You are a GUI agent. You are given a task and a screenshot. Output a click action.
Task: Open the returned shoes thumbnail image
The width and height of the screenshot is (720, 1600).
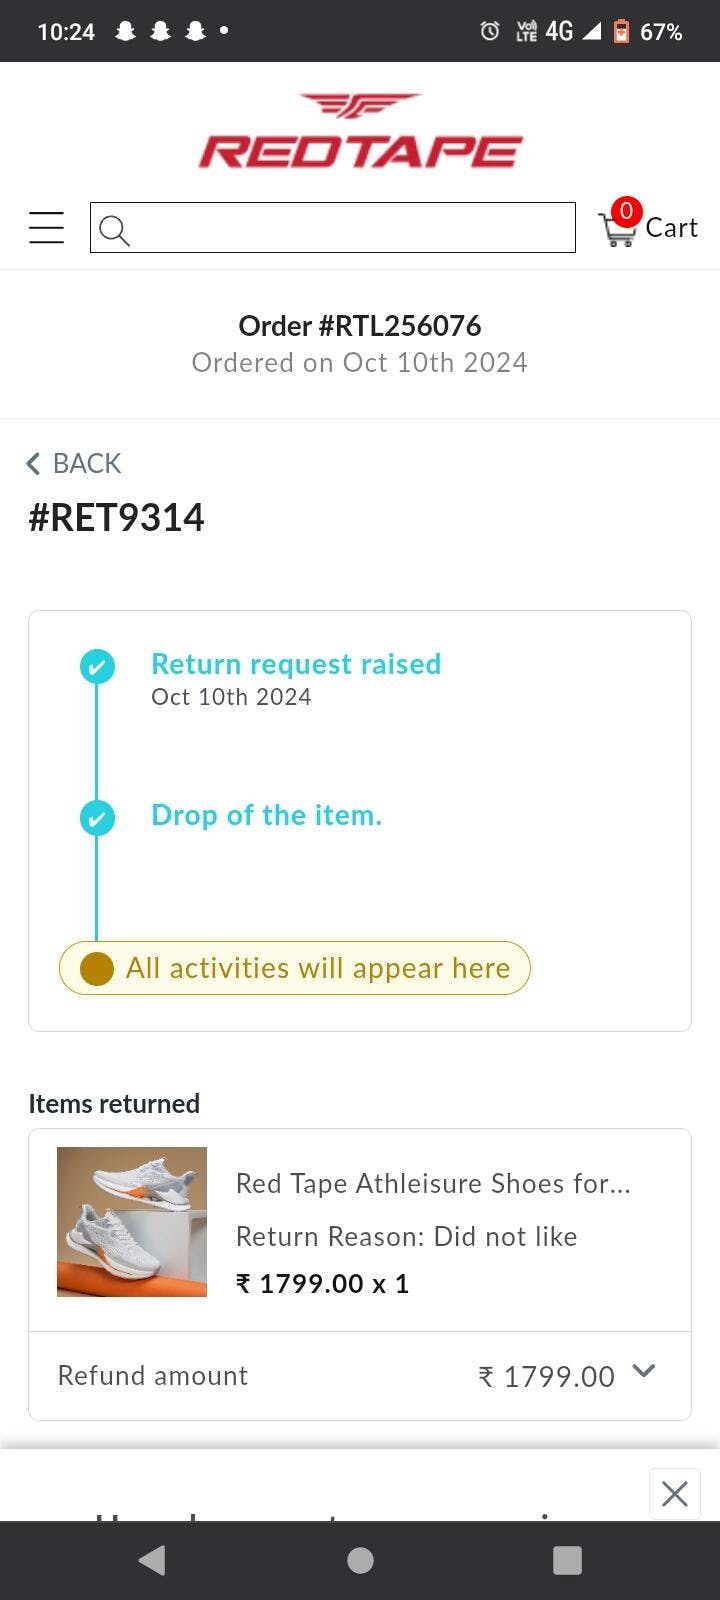[132, 1222]
